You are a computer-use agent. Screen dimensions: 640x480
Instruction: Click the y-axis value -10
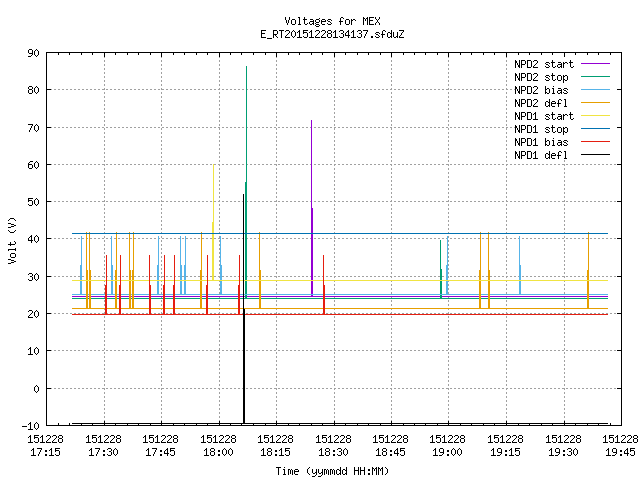click(x=31, y=426)
